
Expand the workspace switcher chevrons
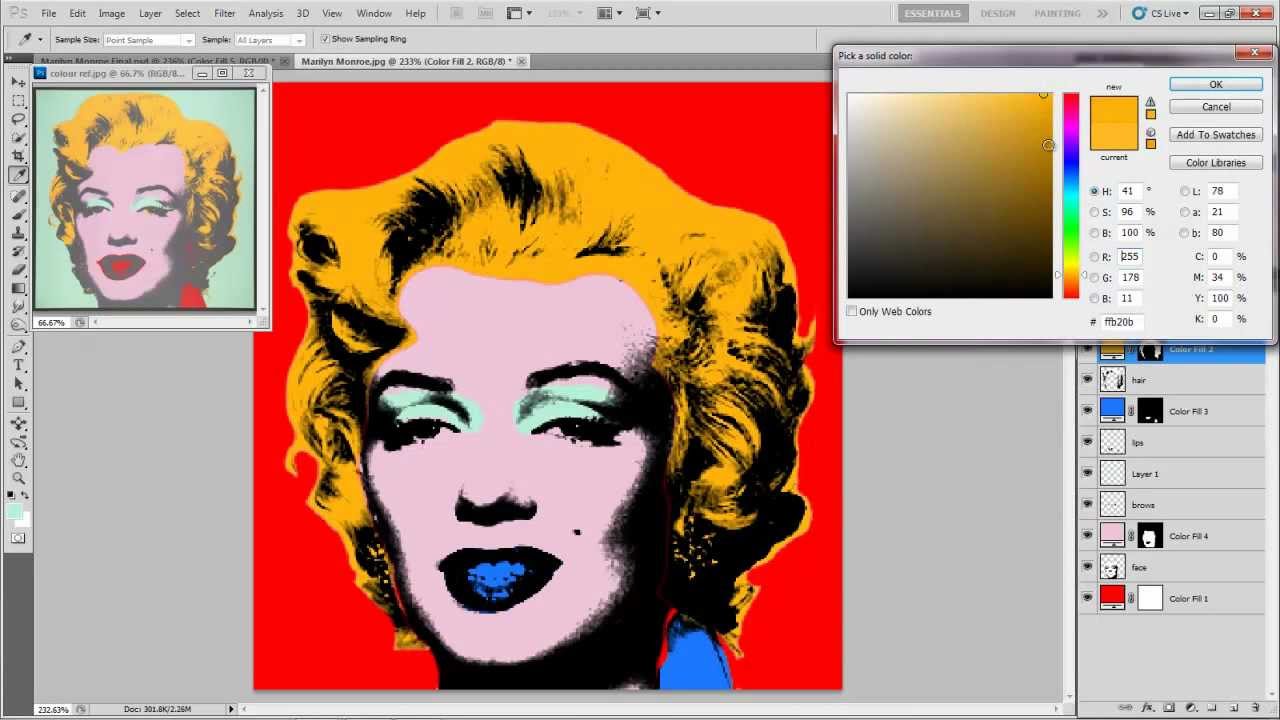[1102, 13]
